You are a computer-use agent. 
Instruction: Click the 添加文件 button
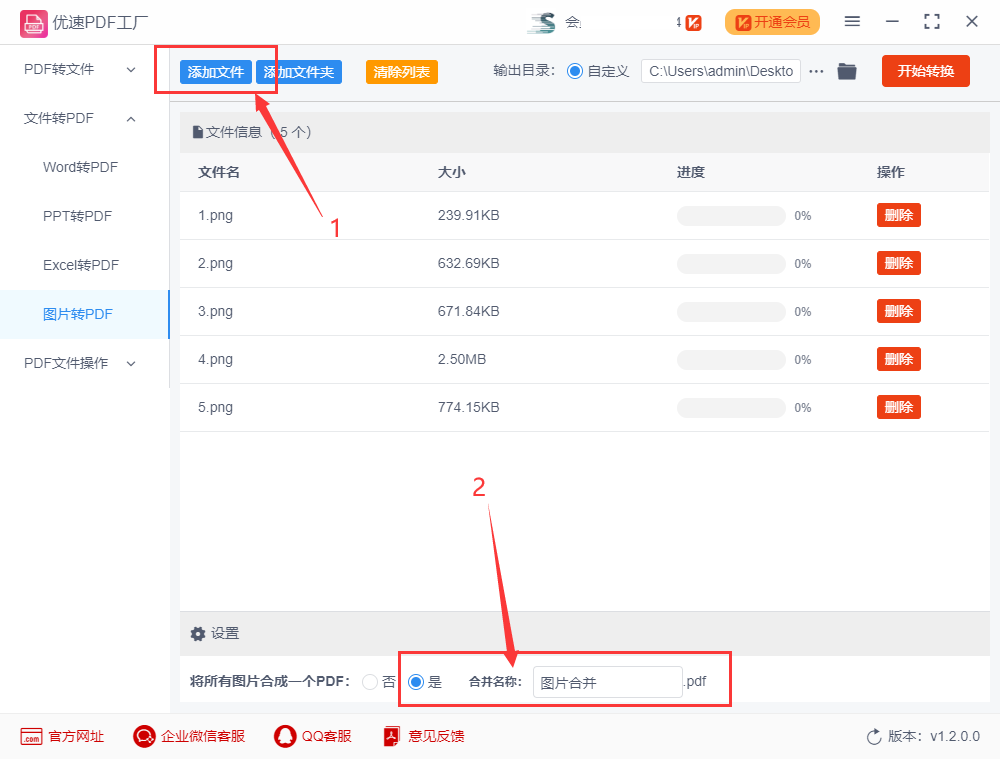[216, 72]
